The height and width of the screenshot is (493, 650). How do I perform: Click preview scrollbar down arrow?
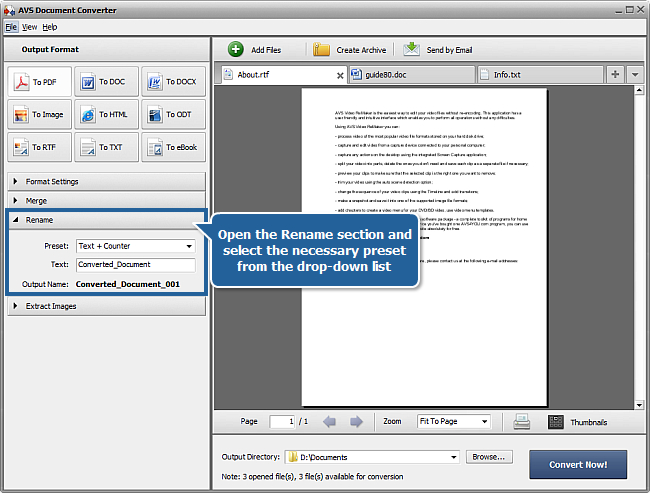tap(639, 405)
